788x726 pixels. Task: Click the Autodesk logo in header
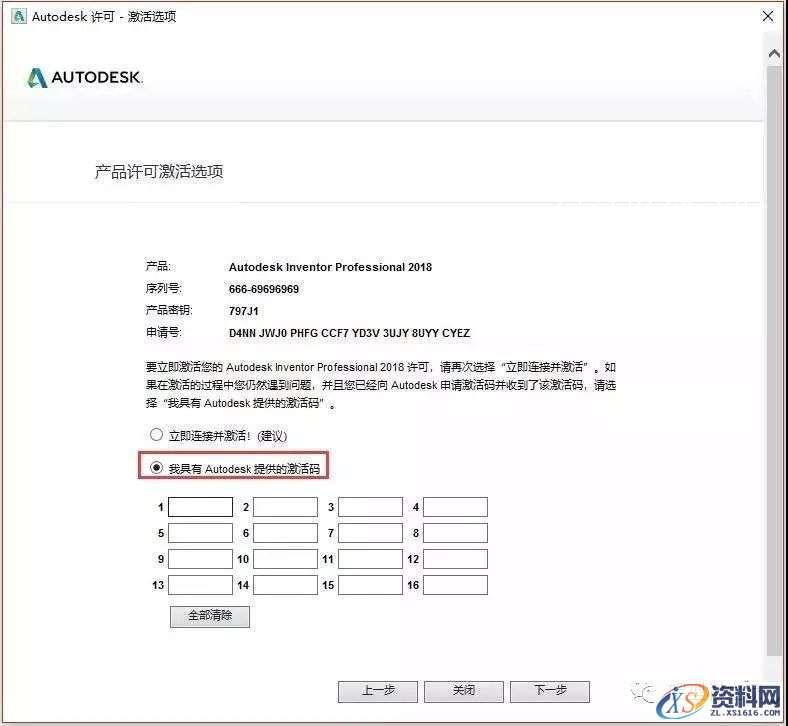pos(85,77)
